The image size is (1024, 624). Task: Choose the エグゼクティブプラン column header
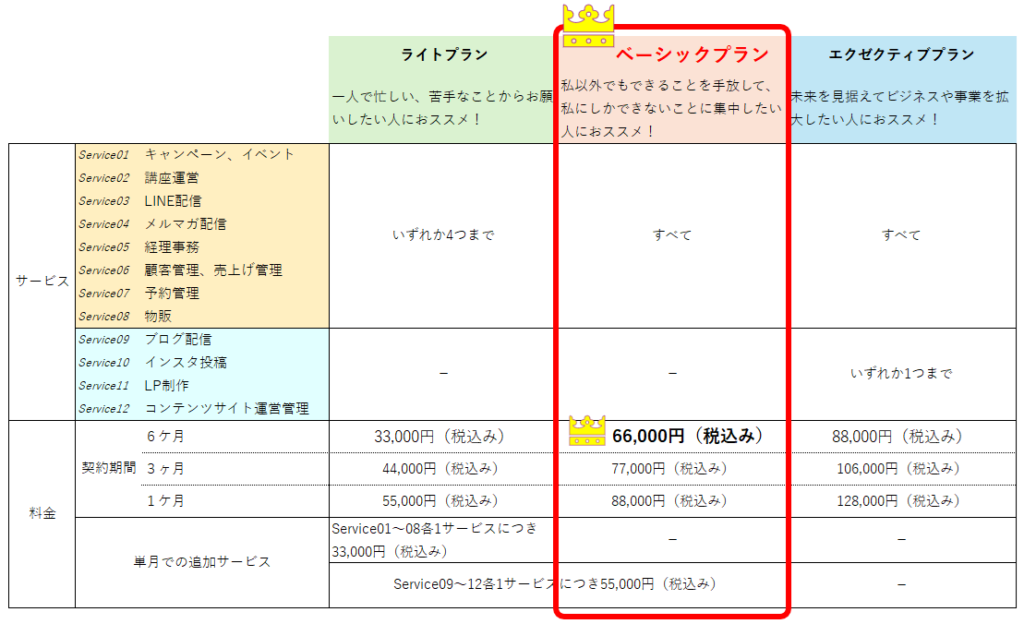point(901,54)
